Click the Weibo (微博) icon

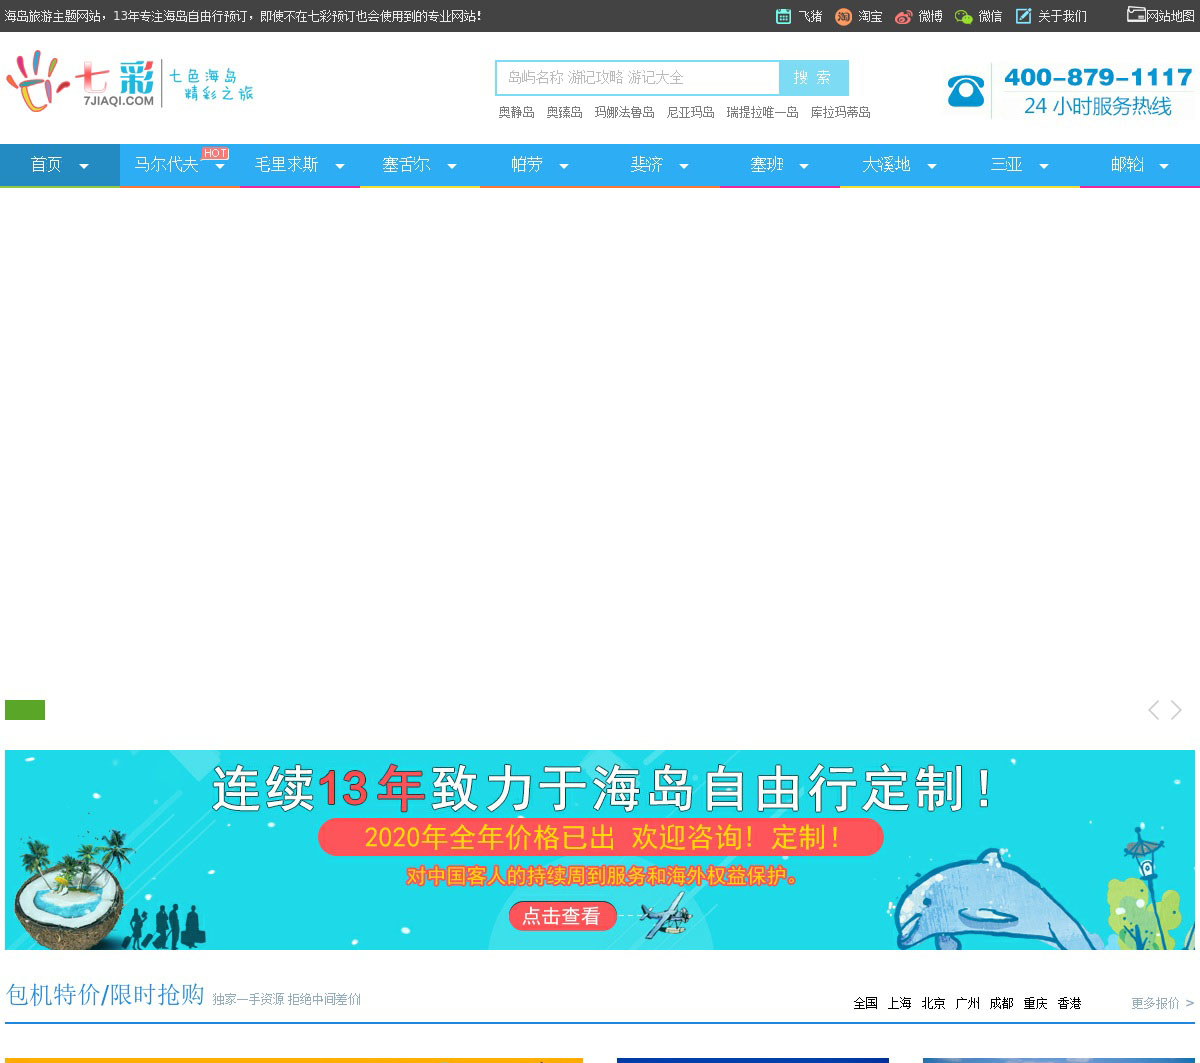[904, 16]
